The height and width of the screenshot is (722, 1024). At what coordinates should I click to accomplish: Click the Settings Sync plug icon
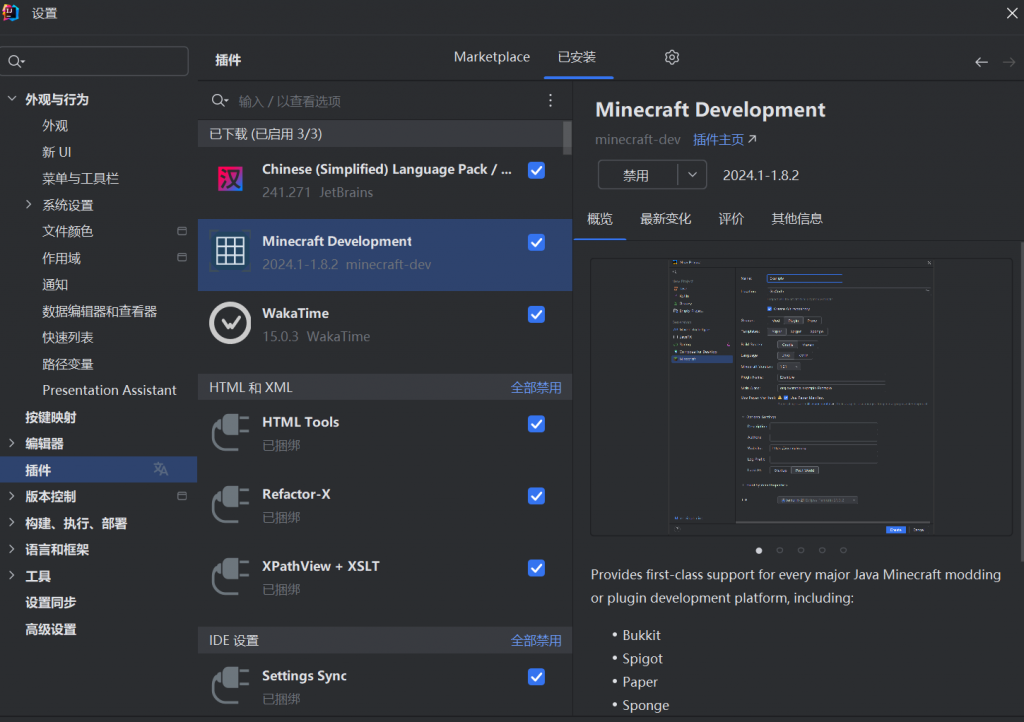[231, 685]
